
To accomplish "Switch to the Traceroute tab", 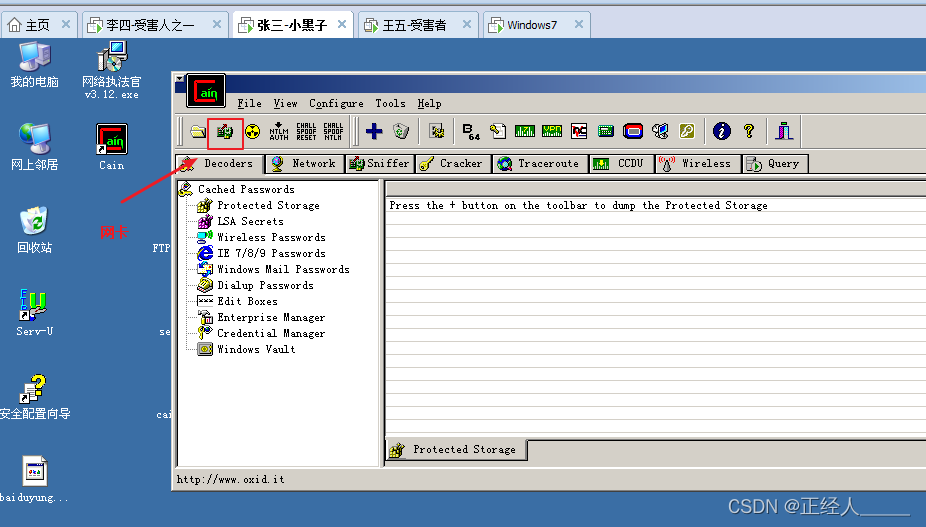I will (x=540, y=164).
